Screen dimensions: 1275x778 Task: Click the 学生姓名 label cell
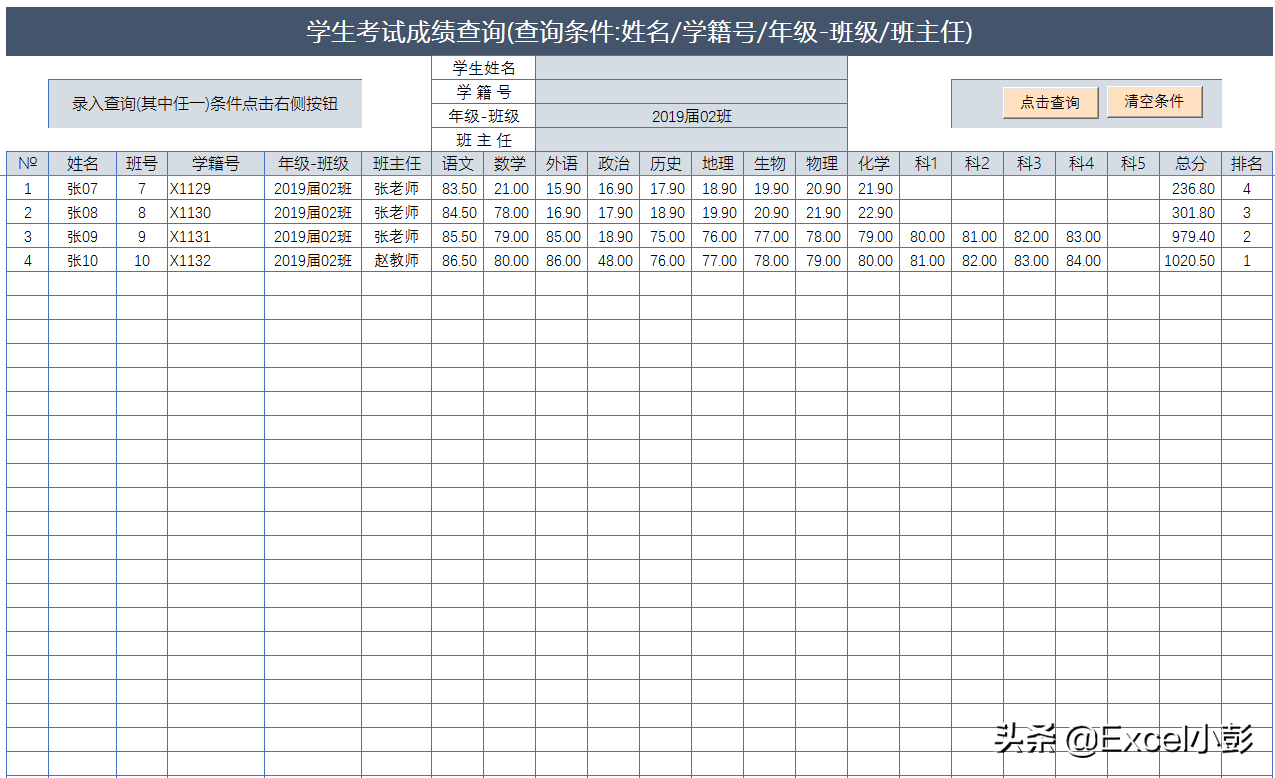coord(484,68)
